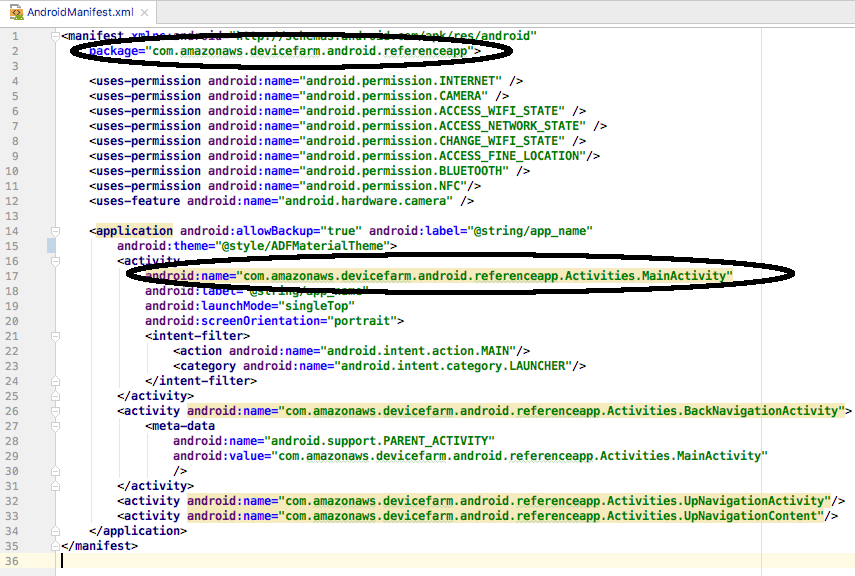The height and width of the screenshot is (576, 855).
Task: Collapse the intent-filter fold on line 21
Action: pyautogui.click(x=55, y=337)
